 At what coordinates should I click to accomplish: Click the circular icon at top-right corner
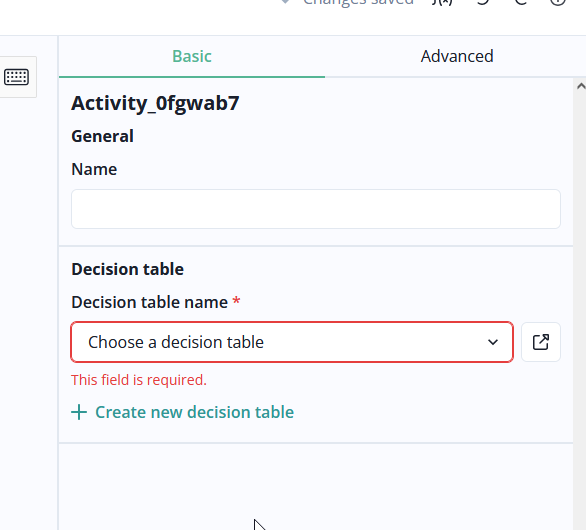point(558,2)
